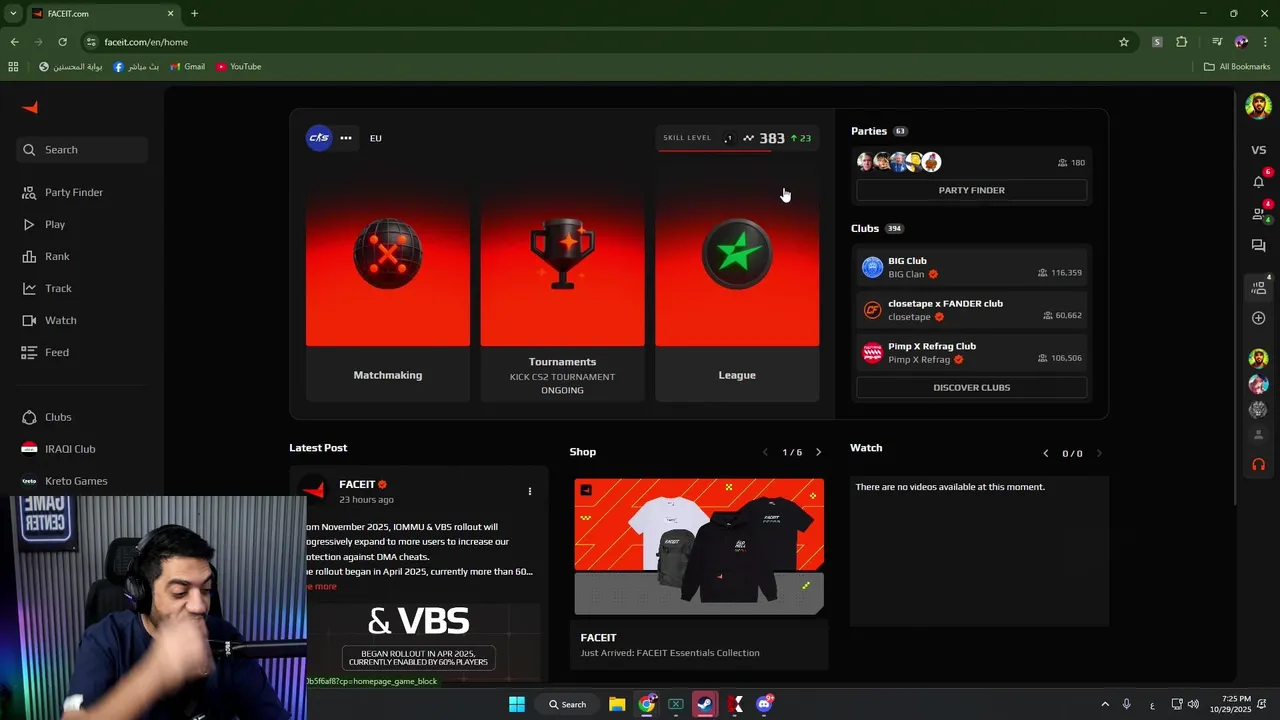1280x720 pixels.
Task: Open Steam from the taskbar
Action: coord(705,704)
